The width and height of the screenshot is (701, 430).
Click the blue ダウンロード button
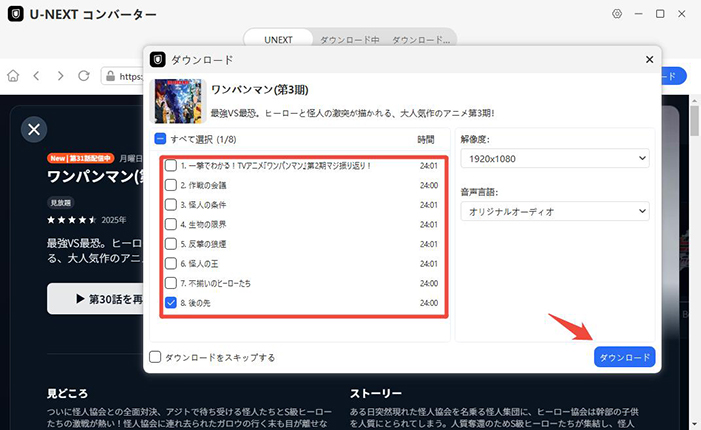pyautogui.click(x=625, y=357)
